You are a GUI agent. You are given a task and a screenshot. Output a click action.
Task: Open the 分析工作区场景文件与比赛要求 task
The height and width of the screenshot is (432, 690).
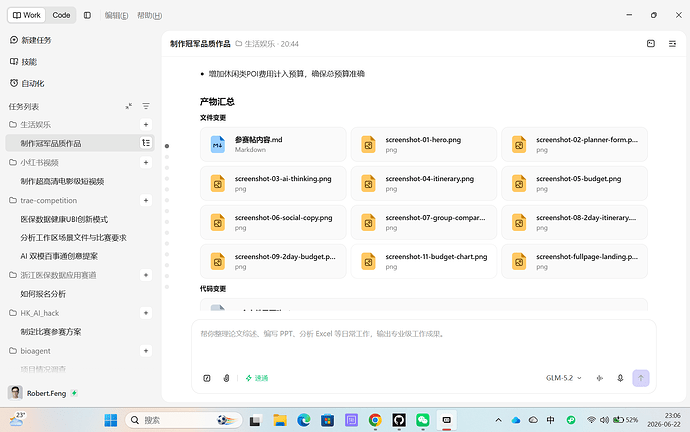pyautogui.click(x=73, y=238)
